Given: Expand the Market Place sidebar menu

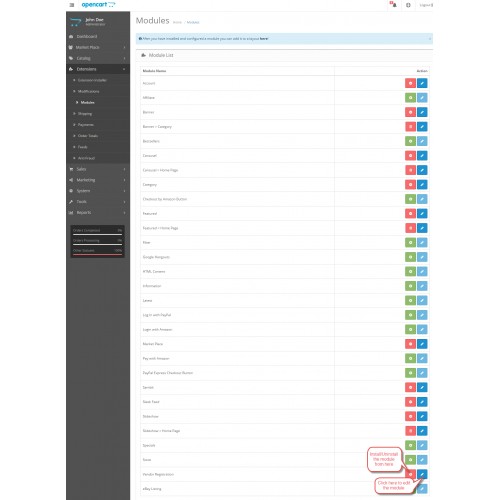Looking at the screenshot, I should [98, 47].
